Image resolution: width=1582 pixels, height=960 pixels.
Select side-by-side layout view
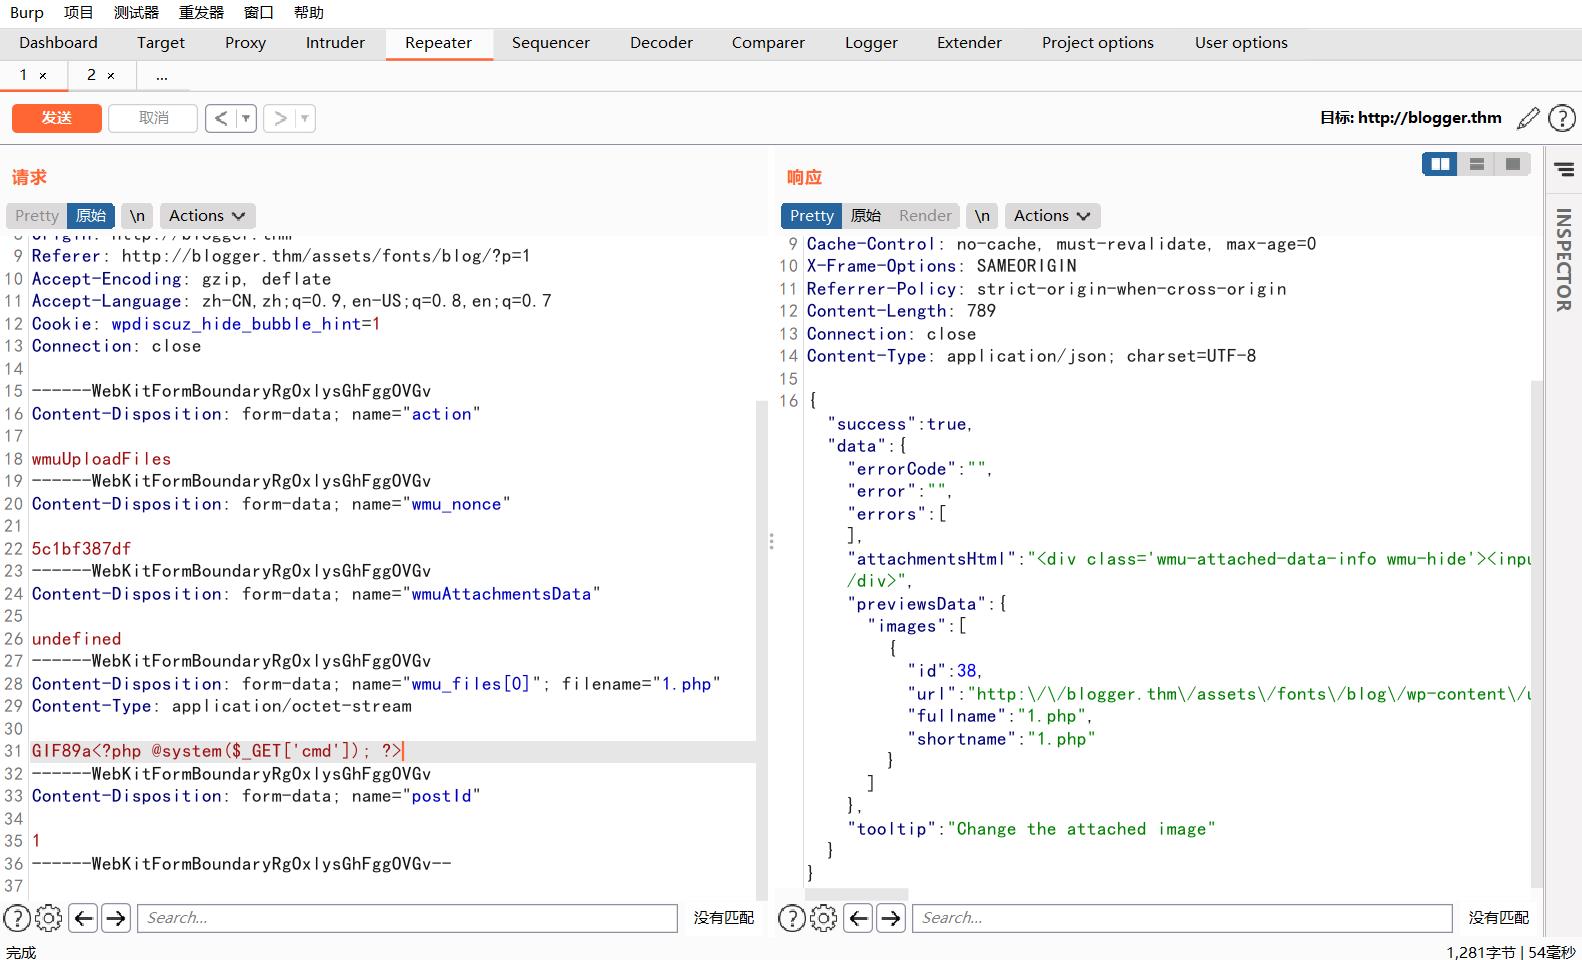[x=1440, y=164]
